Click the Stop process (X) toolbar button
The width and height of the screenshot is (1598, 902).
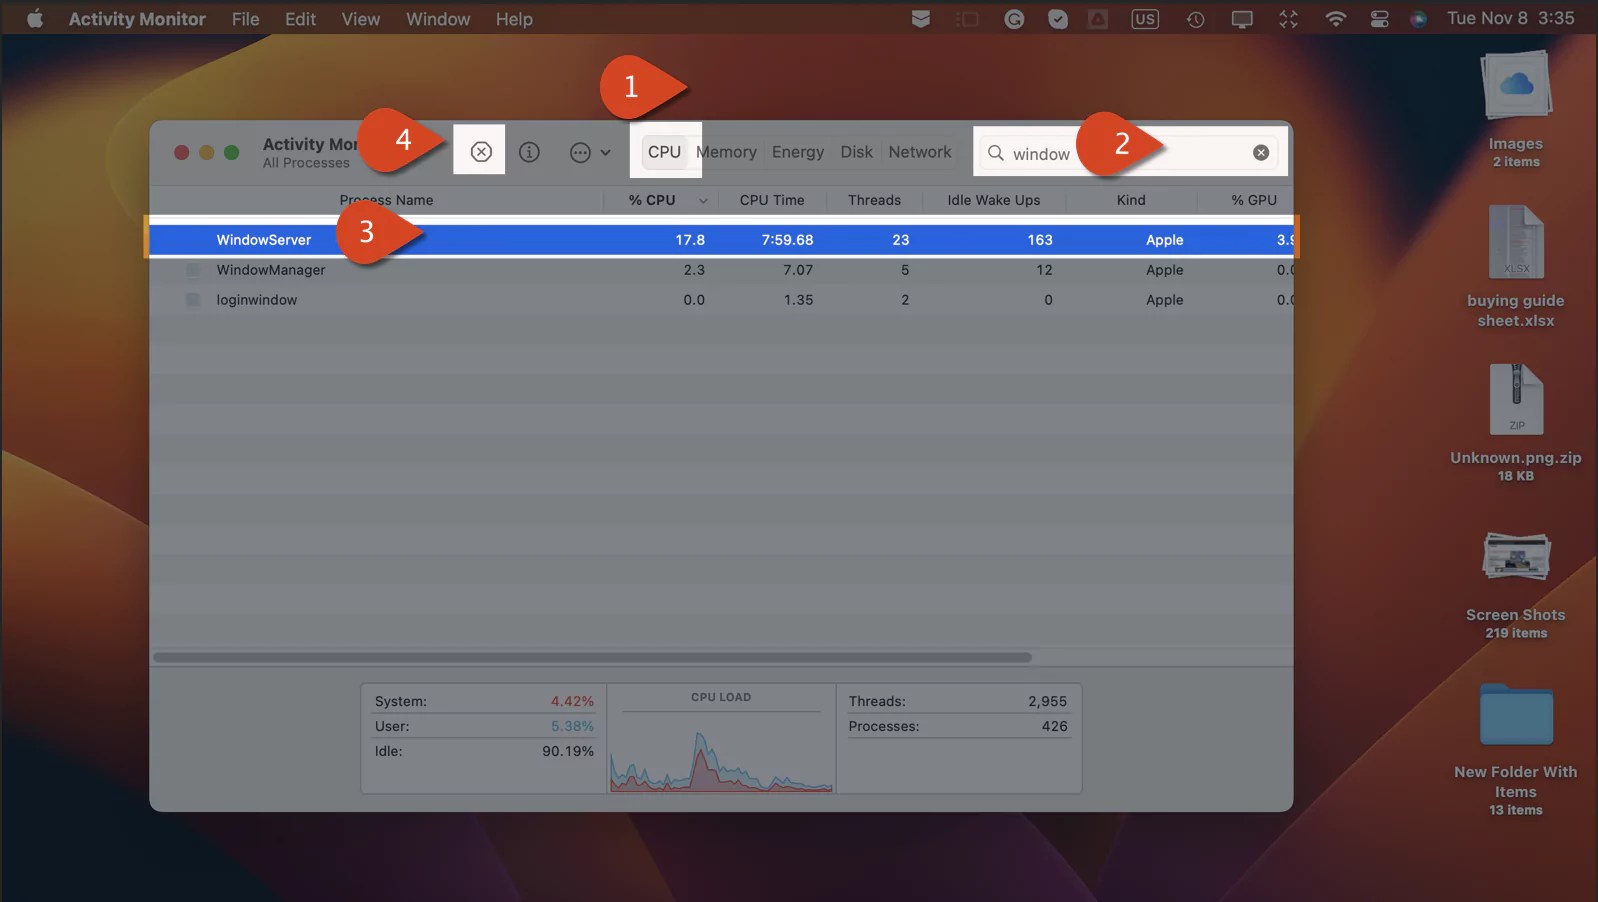(x=481, y=152)
